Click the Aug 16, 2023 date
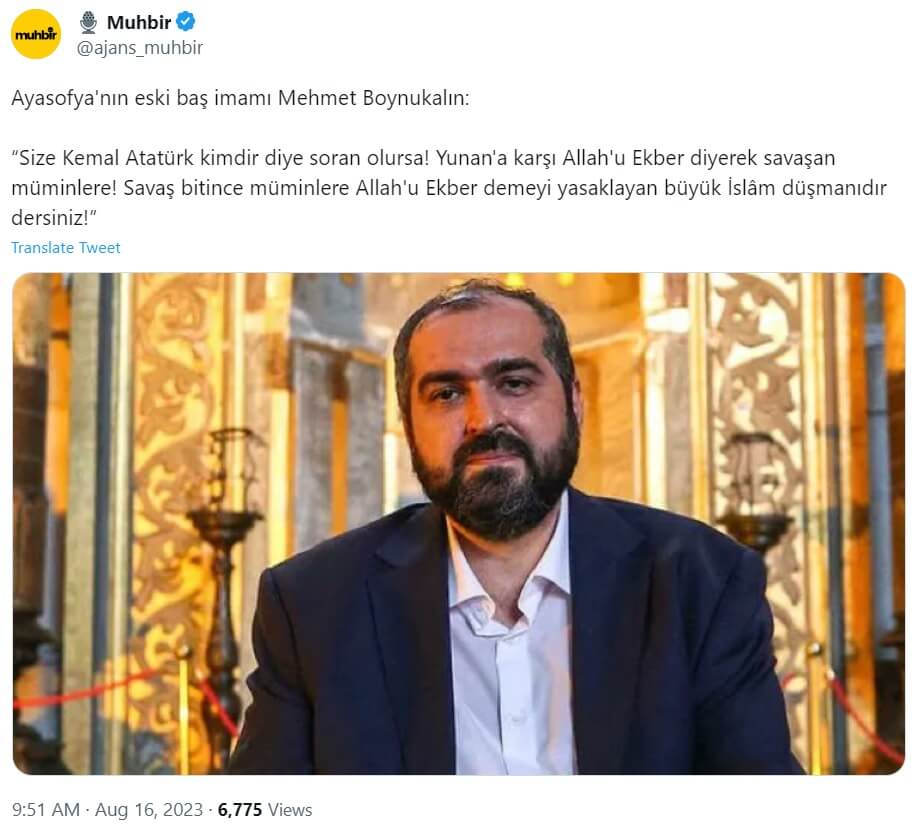This screenshot has width=916, height=834. (149, 810)
